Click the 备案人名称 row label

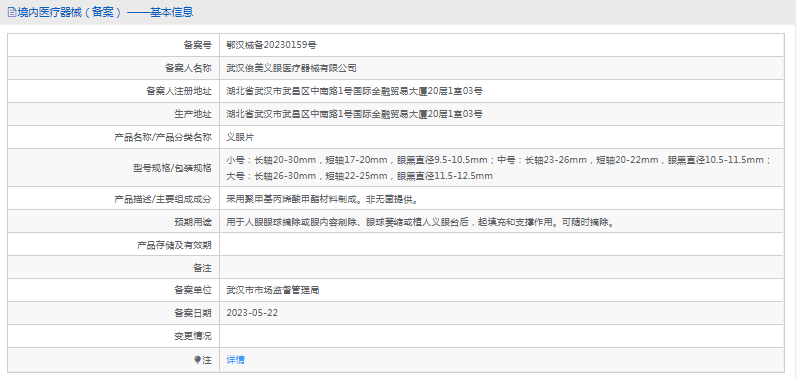click(x=188, y=68)
